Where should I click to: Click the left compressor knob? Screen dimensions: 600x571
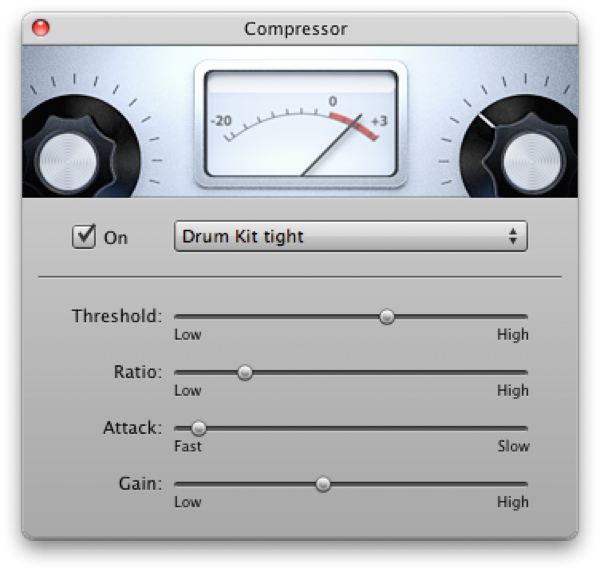pyautogui.click(x=70, y=159)
